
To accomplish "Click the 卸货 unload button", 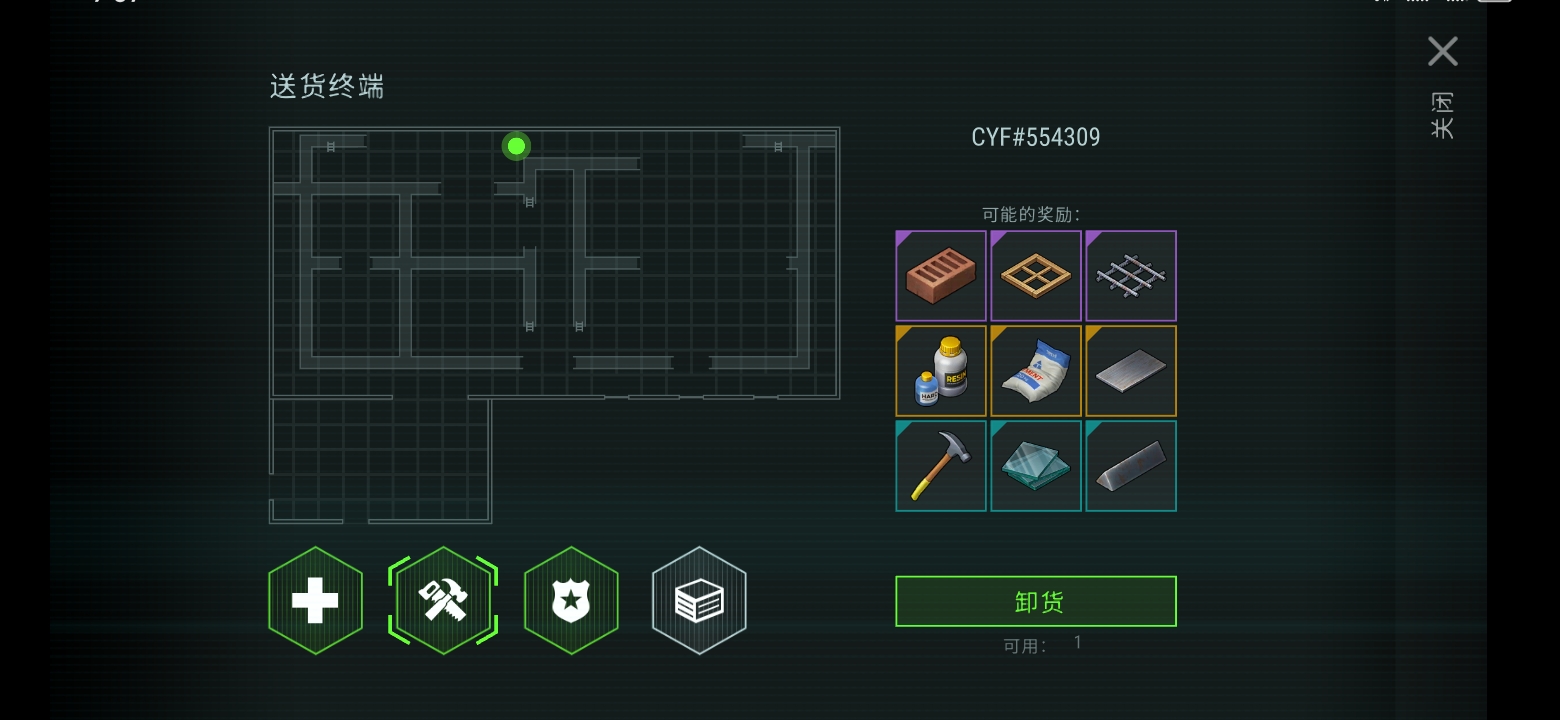I will [x=1036, y=601].
